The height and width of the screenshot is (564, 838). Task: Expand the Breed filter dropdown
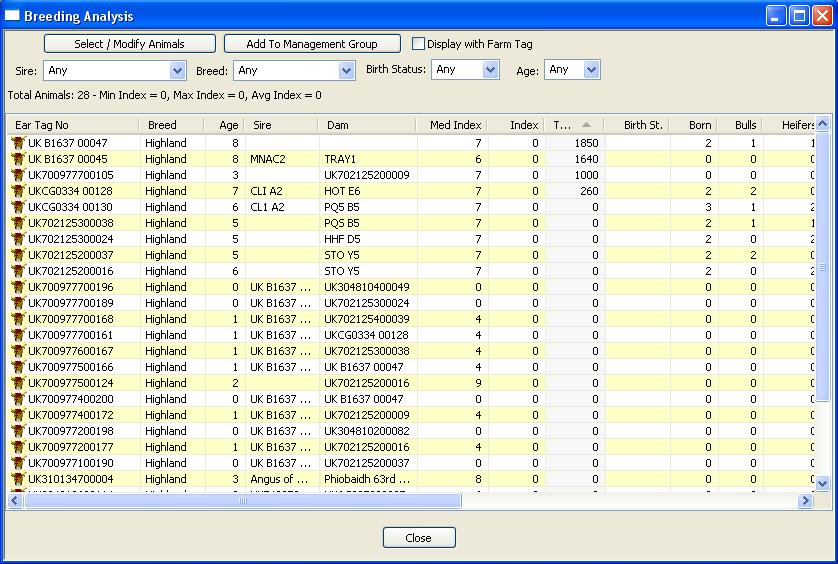[x=346, y=71]
